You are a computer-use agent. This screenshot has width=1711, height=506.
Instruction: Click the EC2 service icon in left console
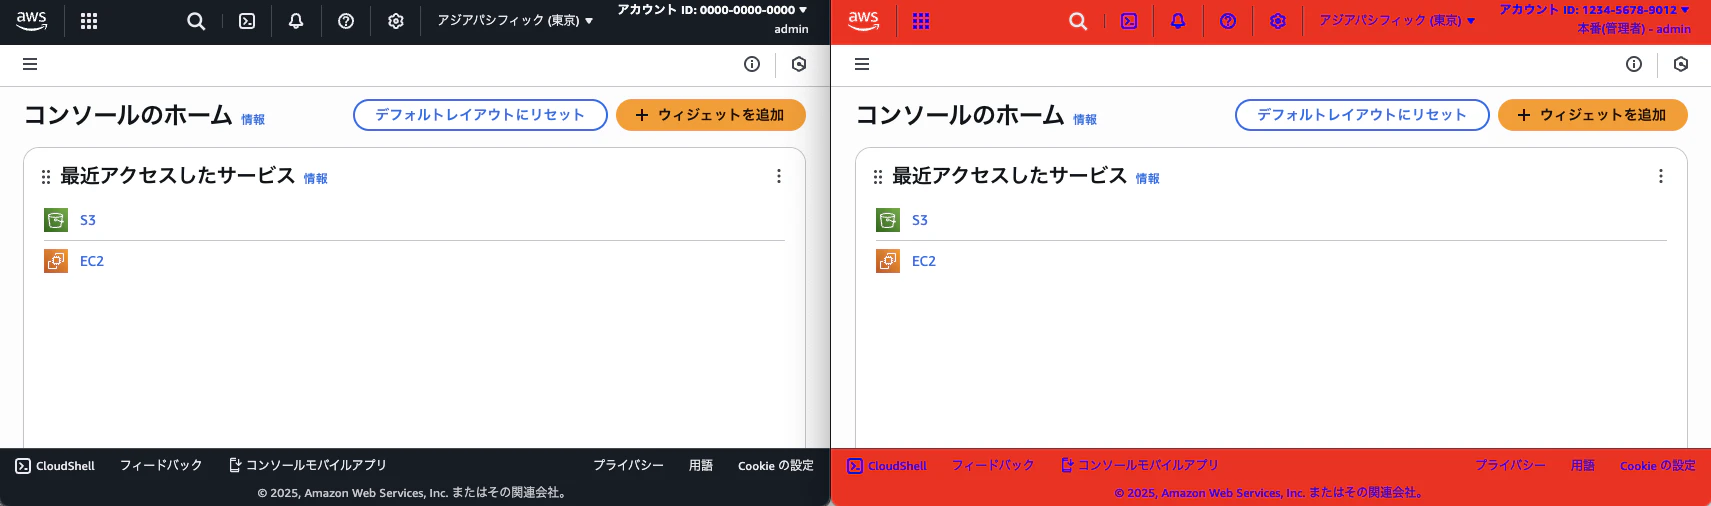56,261
